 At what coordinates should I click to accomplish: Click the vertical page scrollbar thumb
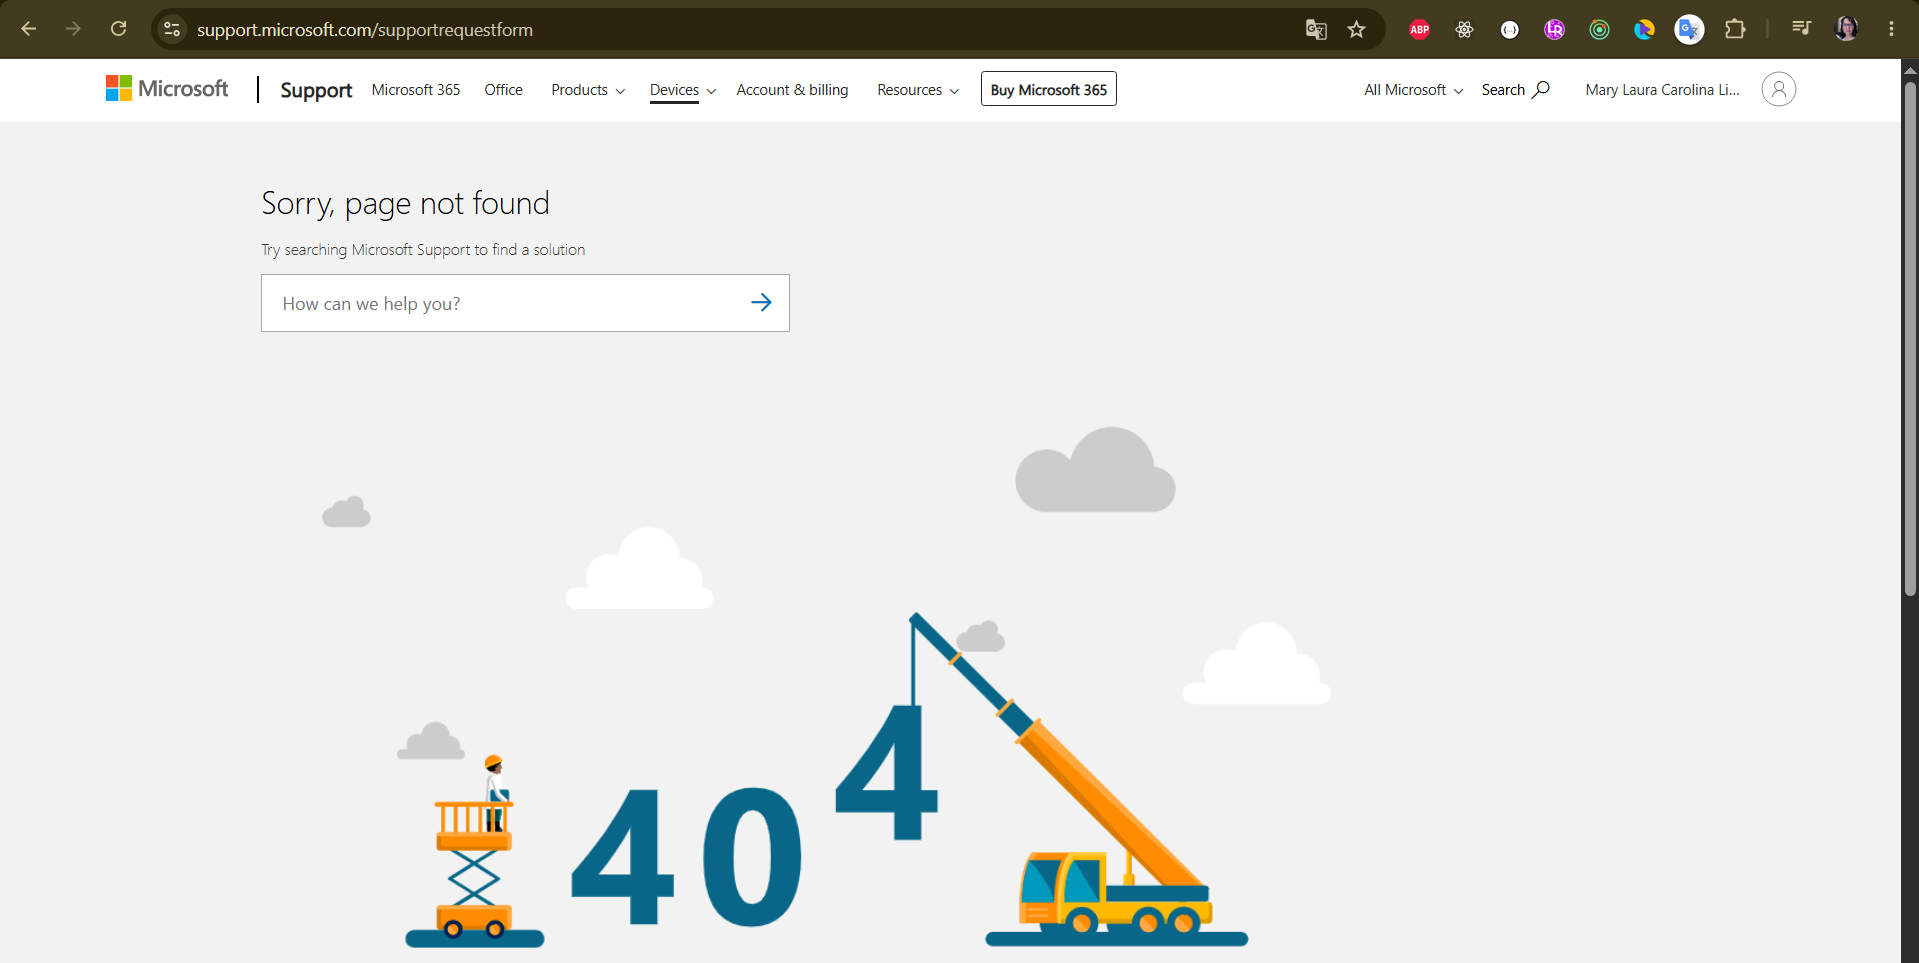point(1910,337)
